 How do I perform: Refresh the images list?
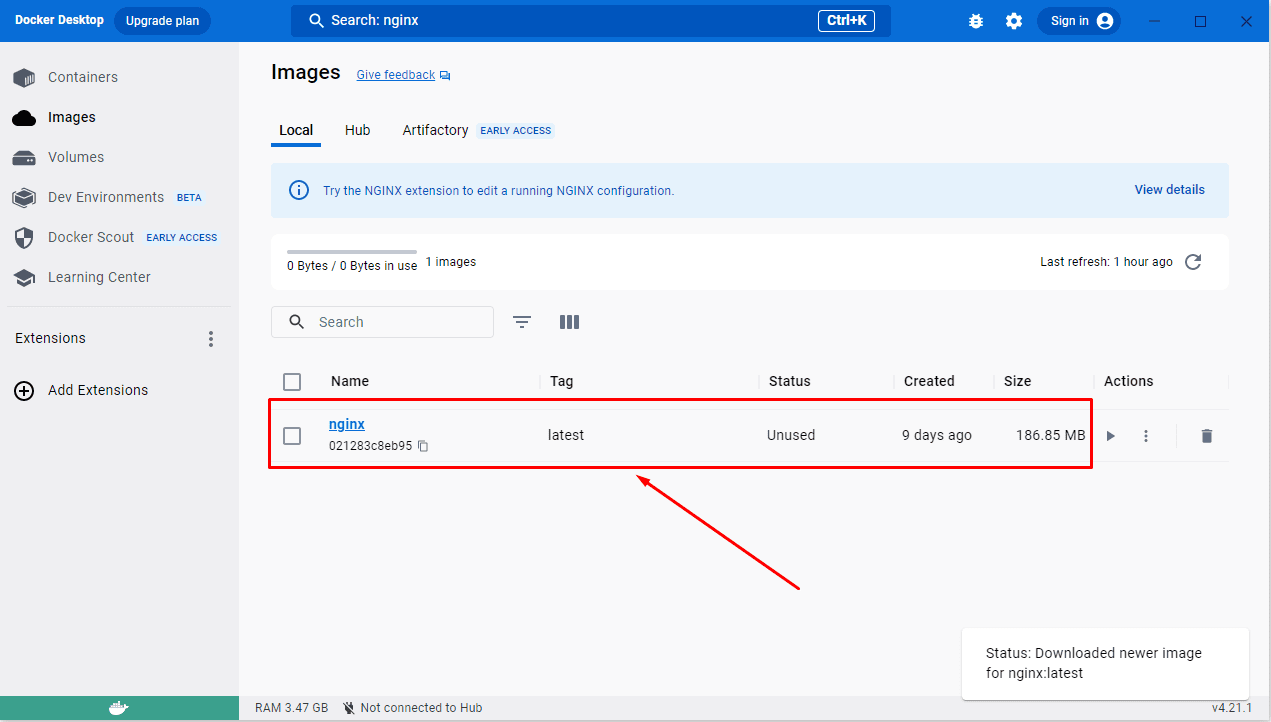click(x=1193, y=262)
